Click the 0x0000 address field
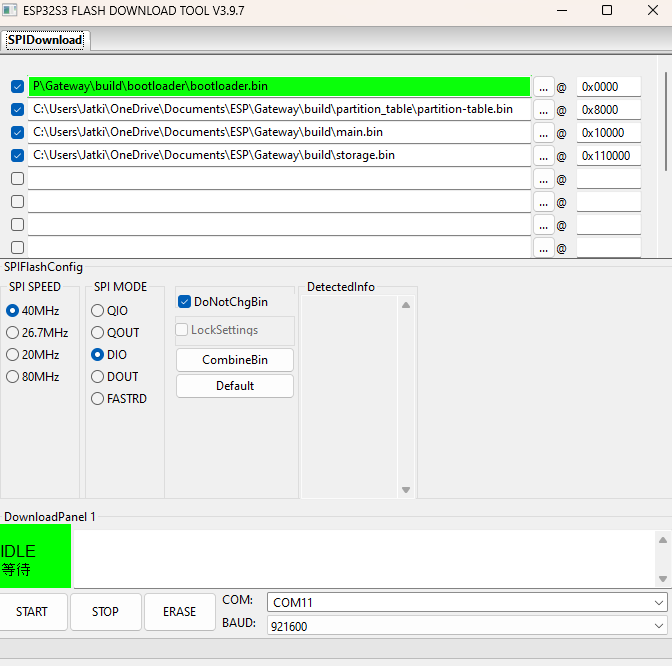Screen dimensions: 672x666 point(609,87)
